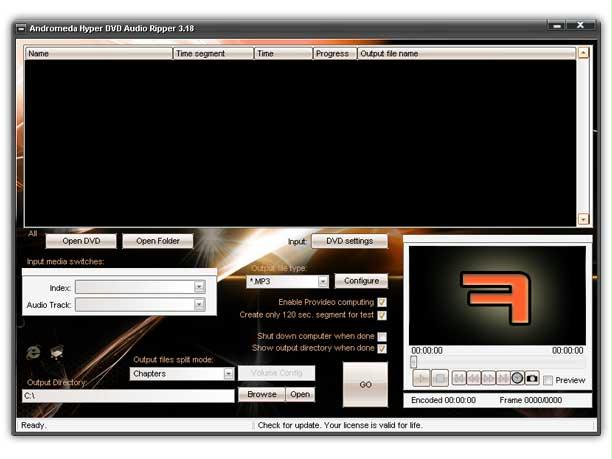The width and height of the screenshot is (612, 459).
Task: Click the Output file name column header
Action: click(x=466, y=53)
